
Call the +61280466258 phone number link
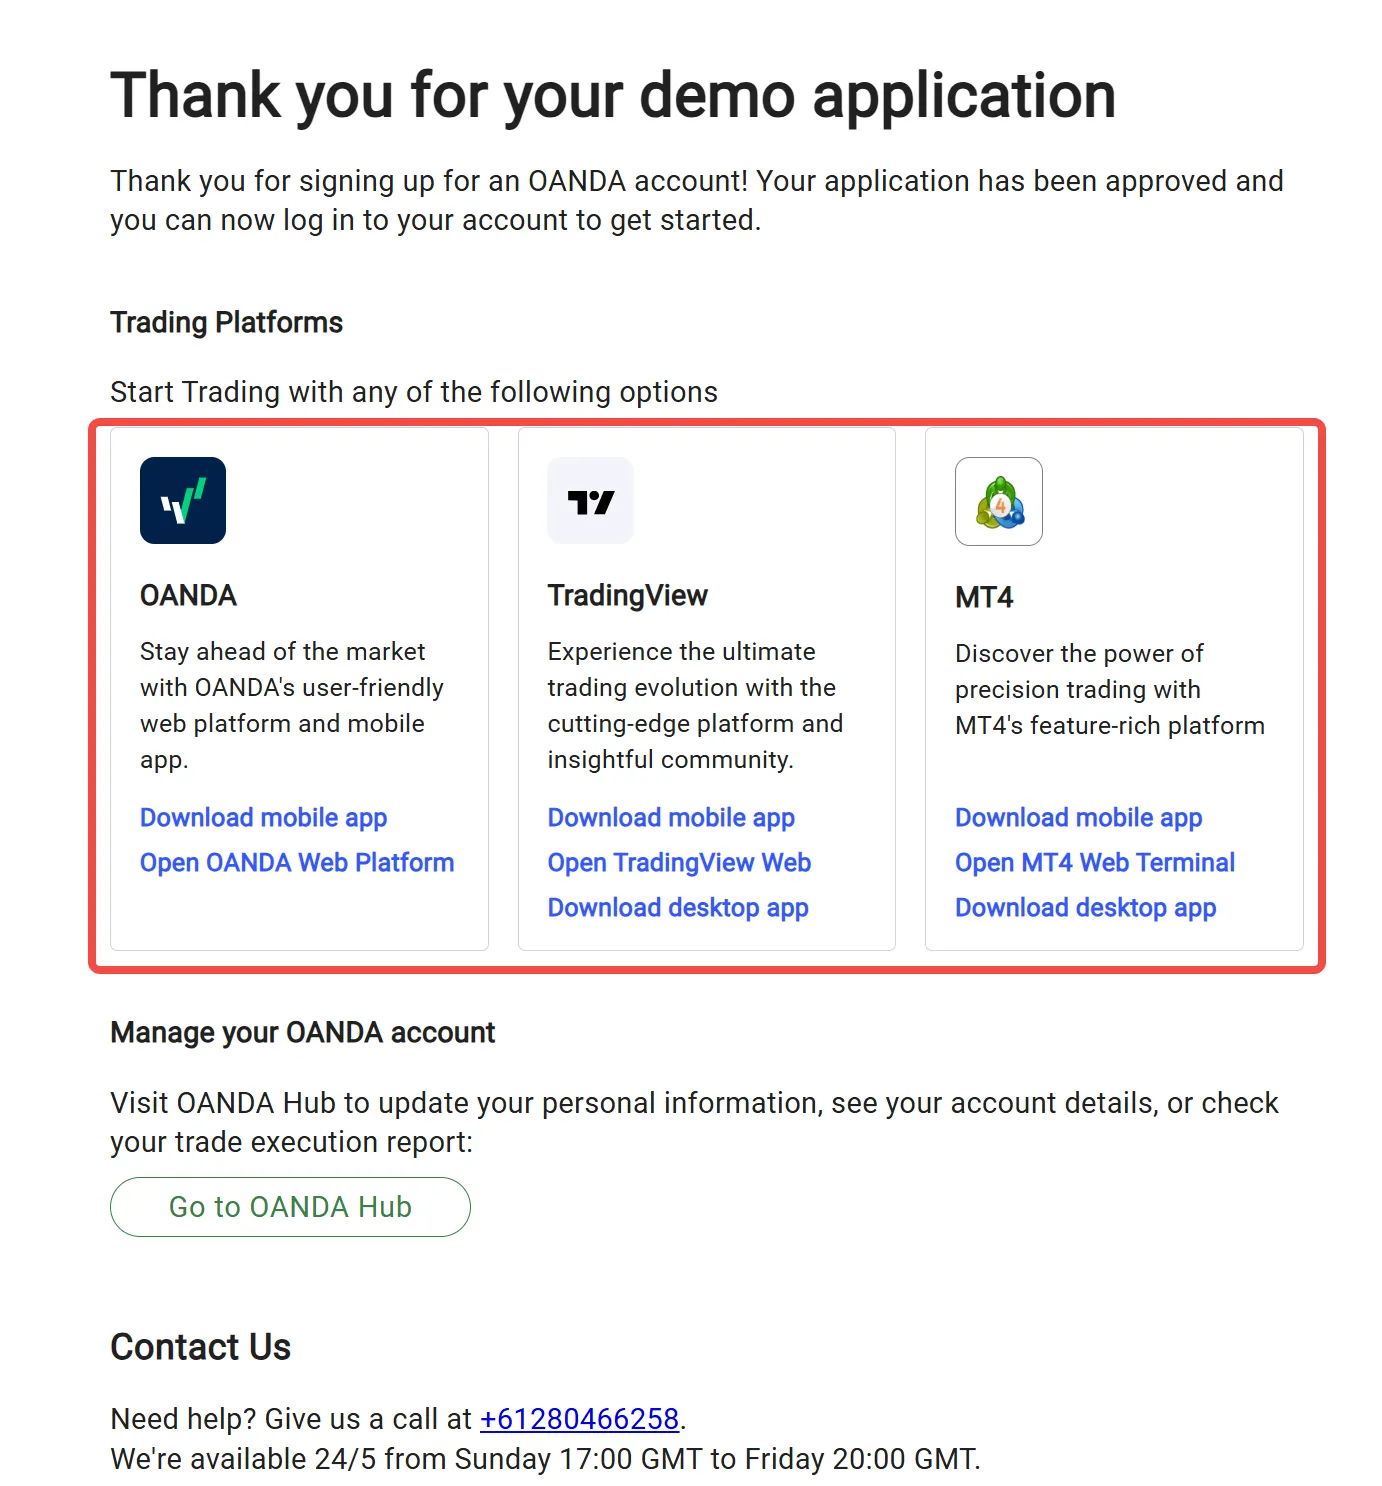click(579, 1419)
